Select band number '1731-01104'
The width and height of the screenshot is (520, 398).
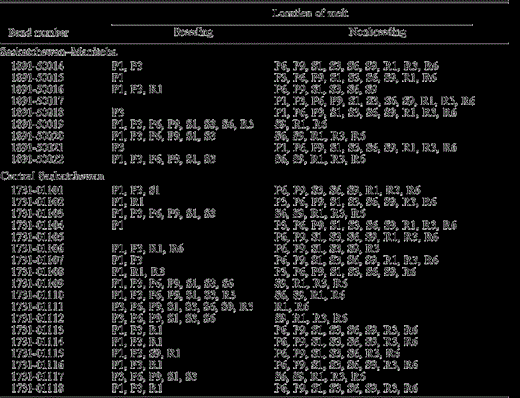click(37, 225)
